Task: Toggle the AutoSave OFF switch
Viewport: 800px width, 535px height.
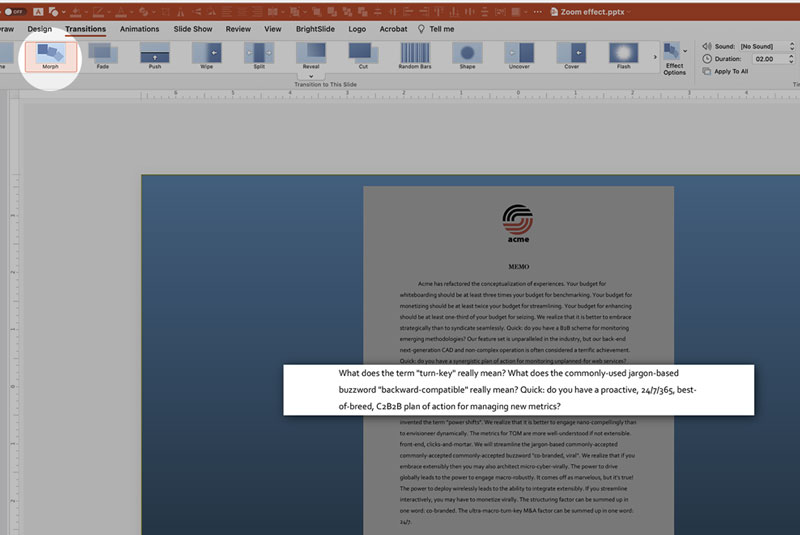Action: [x=15, y=11]
